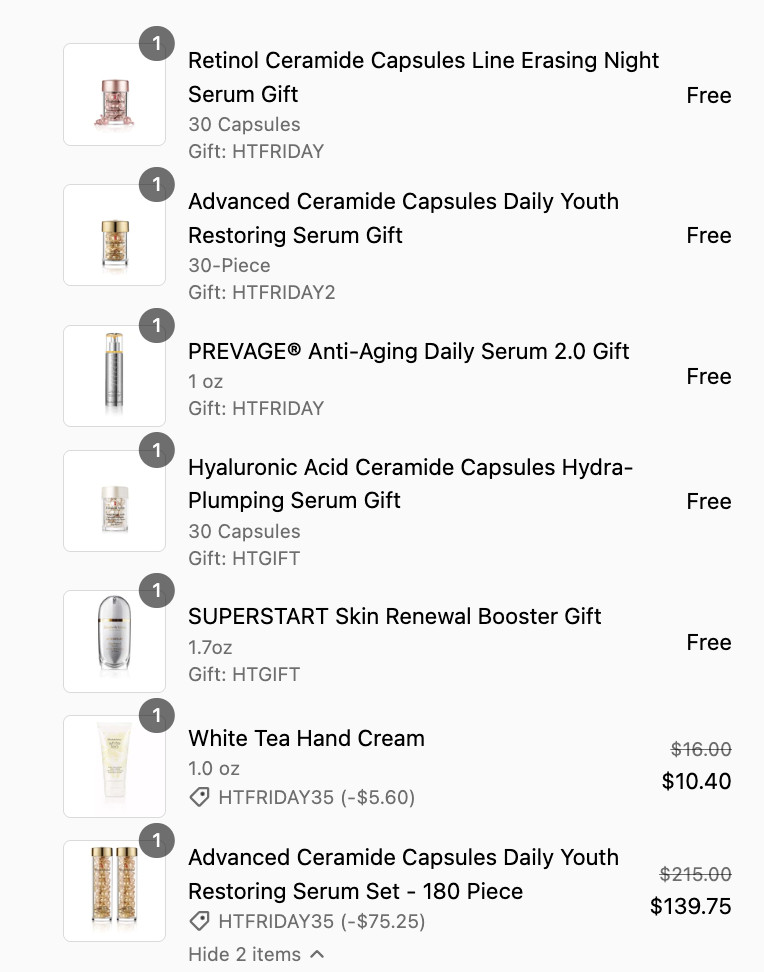Open the White Tea Hand Cream image
Screen dimensions: 764x972
click(114, 766)
